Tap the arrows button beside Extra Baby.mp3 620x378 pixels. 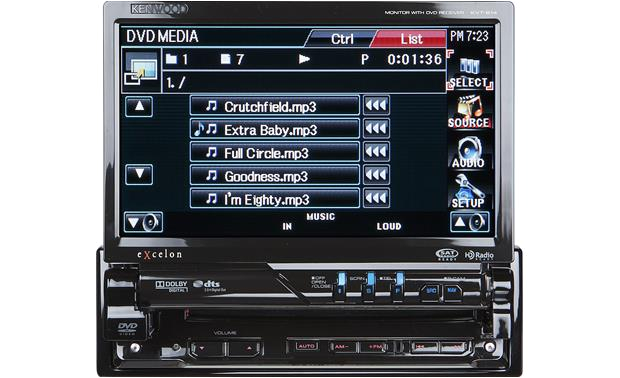point(376,129)
